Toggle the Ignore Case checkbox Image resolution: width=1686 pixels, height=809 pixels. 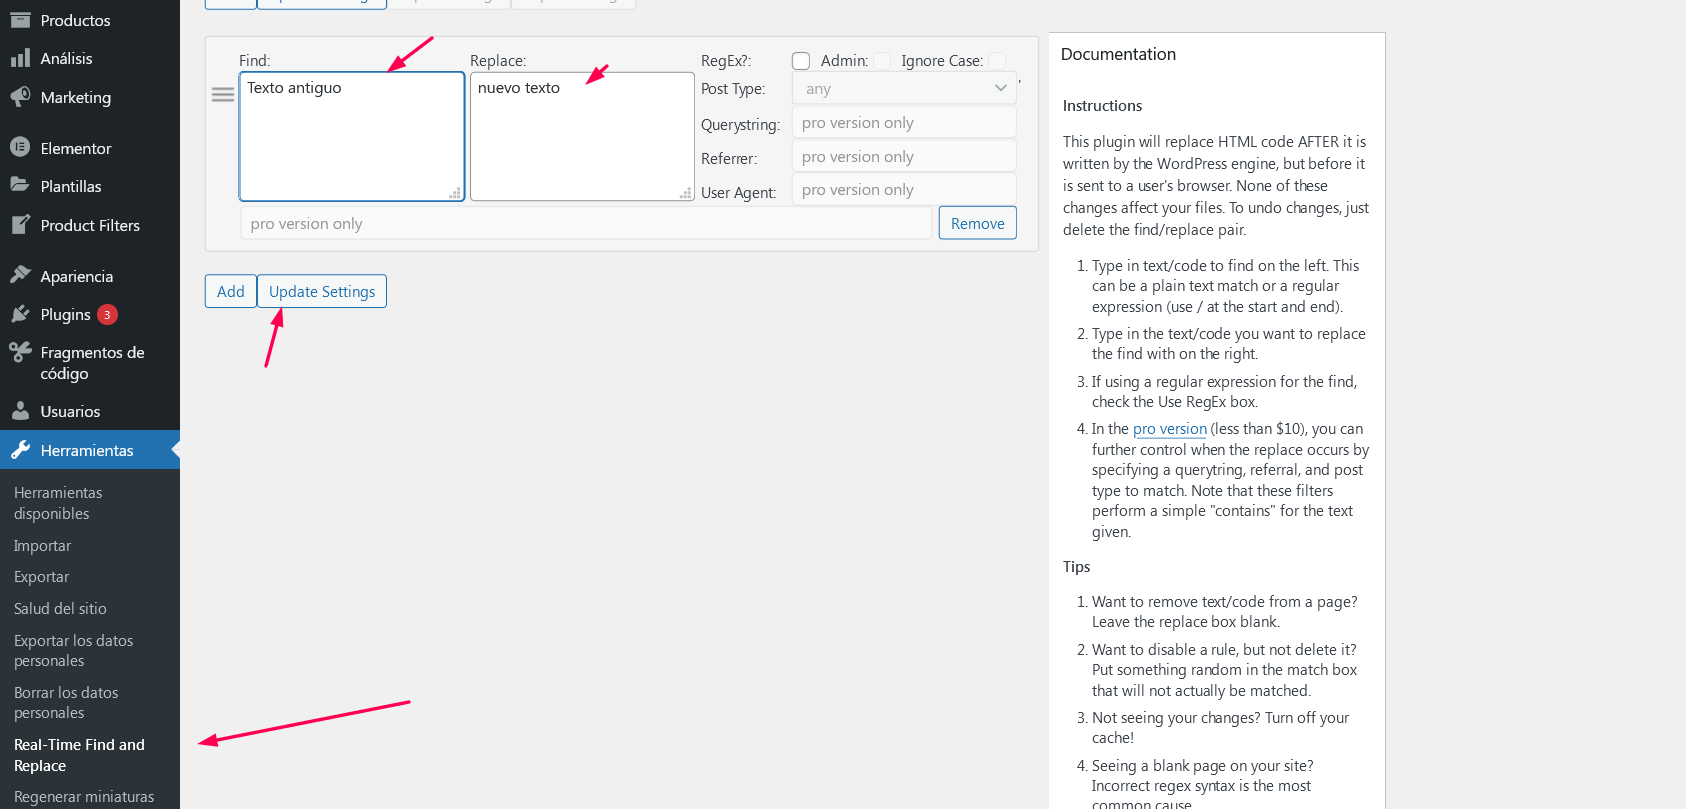click(997, 61)
